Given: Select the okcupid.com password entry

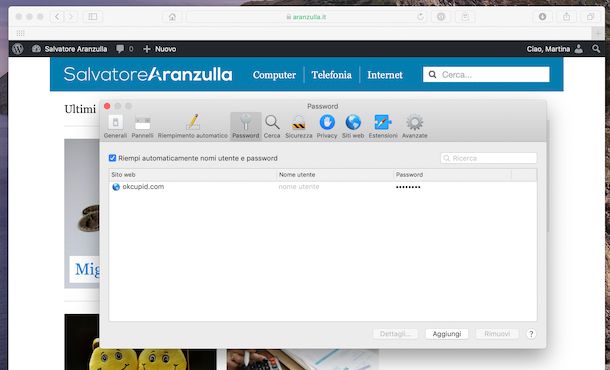Looking at the screenshot, I should [323, 187].
